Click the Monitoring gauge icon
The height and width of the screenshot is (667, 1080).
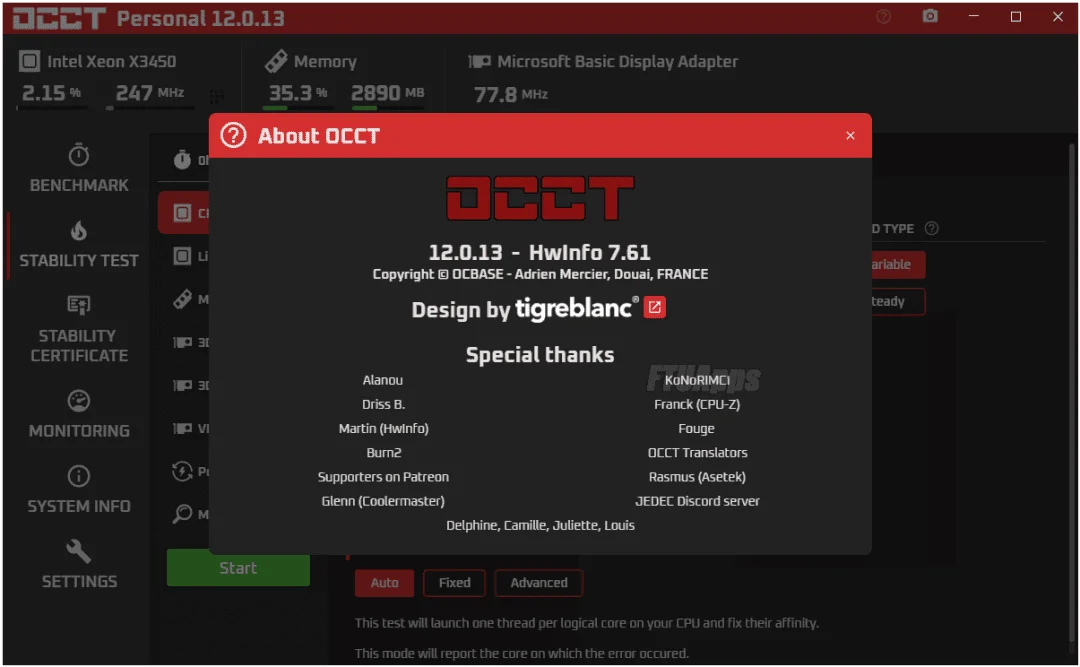point(79,400)
